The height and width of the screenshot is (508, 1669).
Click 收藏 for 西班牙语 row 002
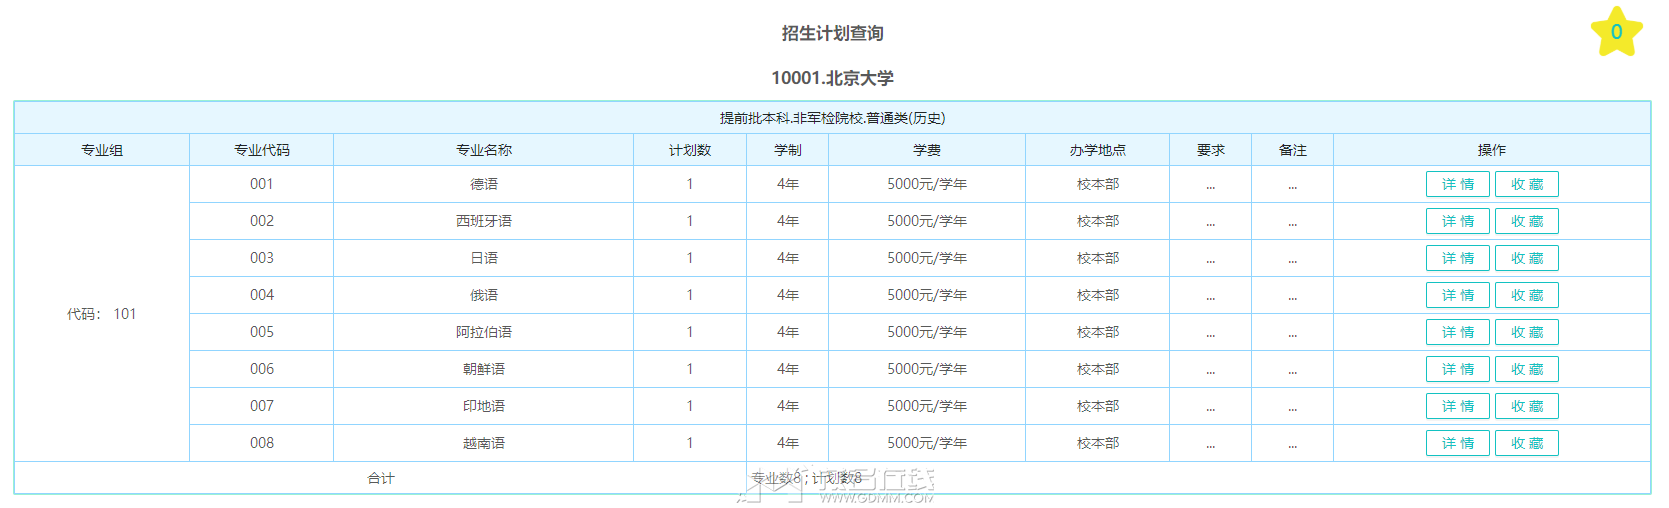[1526, 221]
